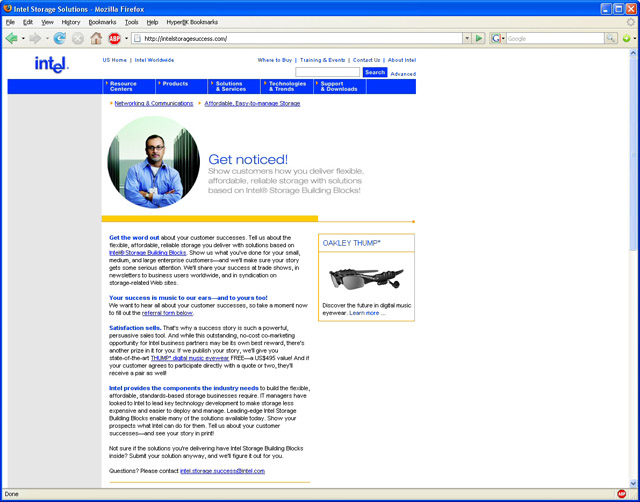
Task: Open the address bar URL history dropdown
Action: tap(467, 38)
